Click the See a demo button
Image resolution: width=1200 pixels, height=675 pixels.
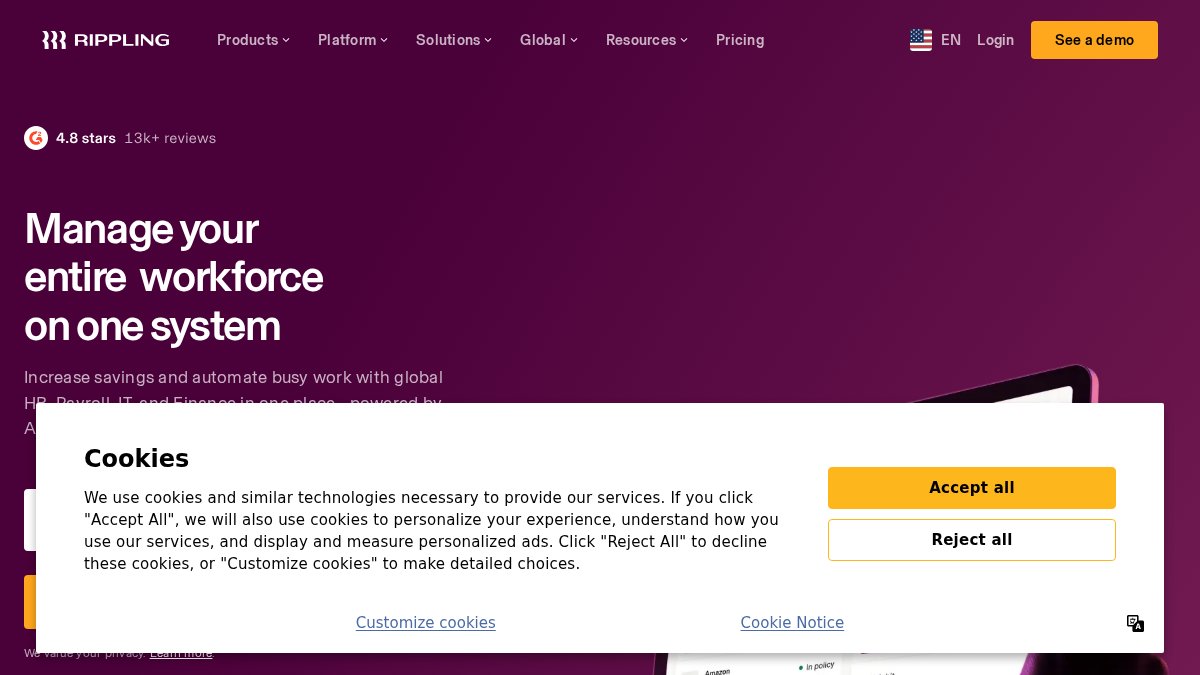[x=1094, y=40]
